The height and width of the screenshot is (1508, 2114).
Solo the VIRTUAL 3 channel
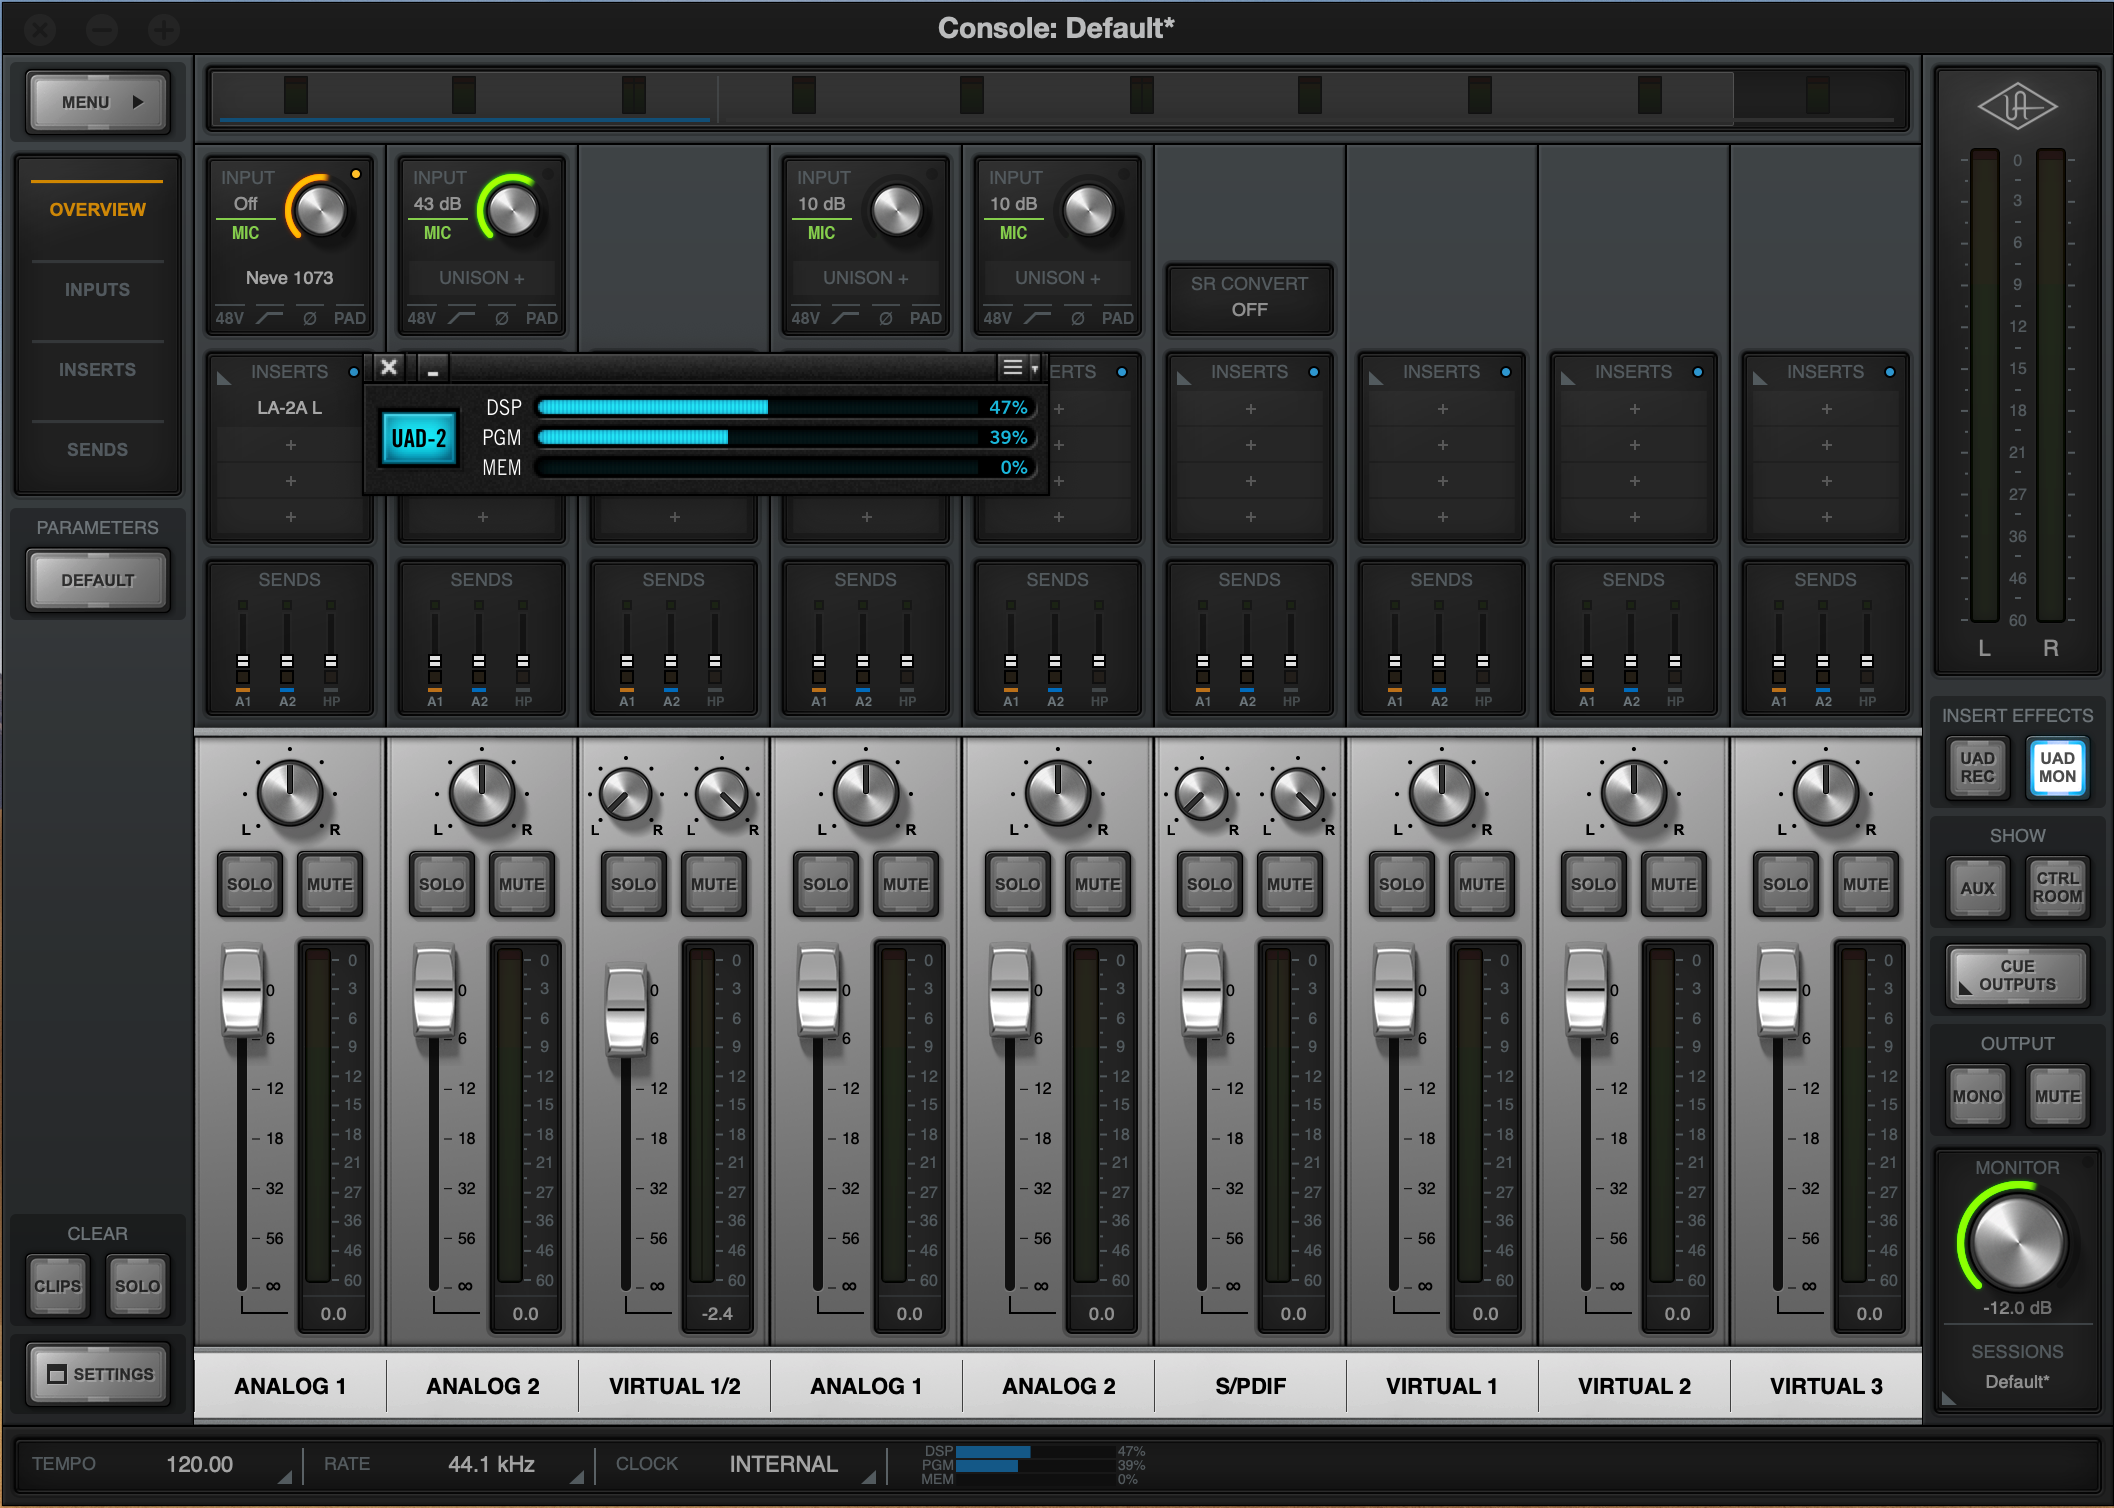(x=1785, y=884)
